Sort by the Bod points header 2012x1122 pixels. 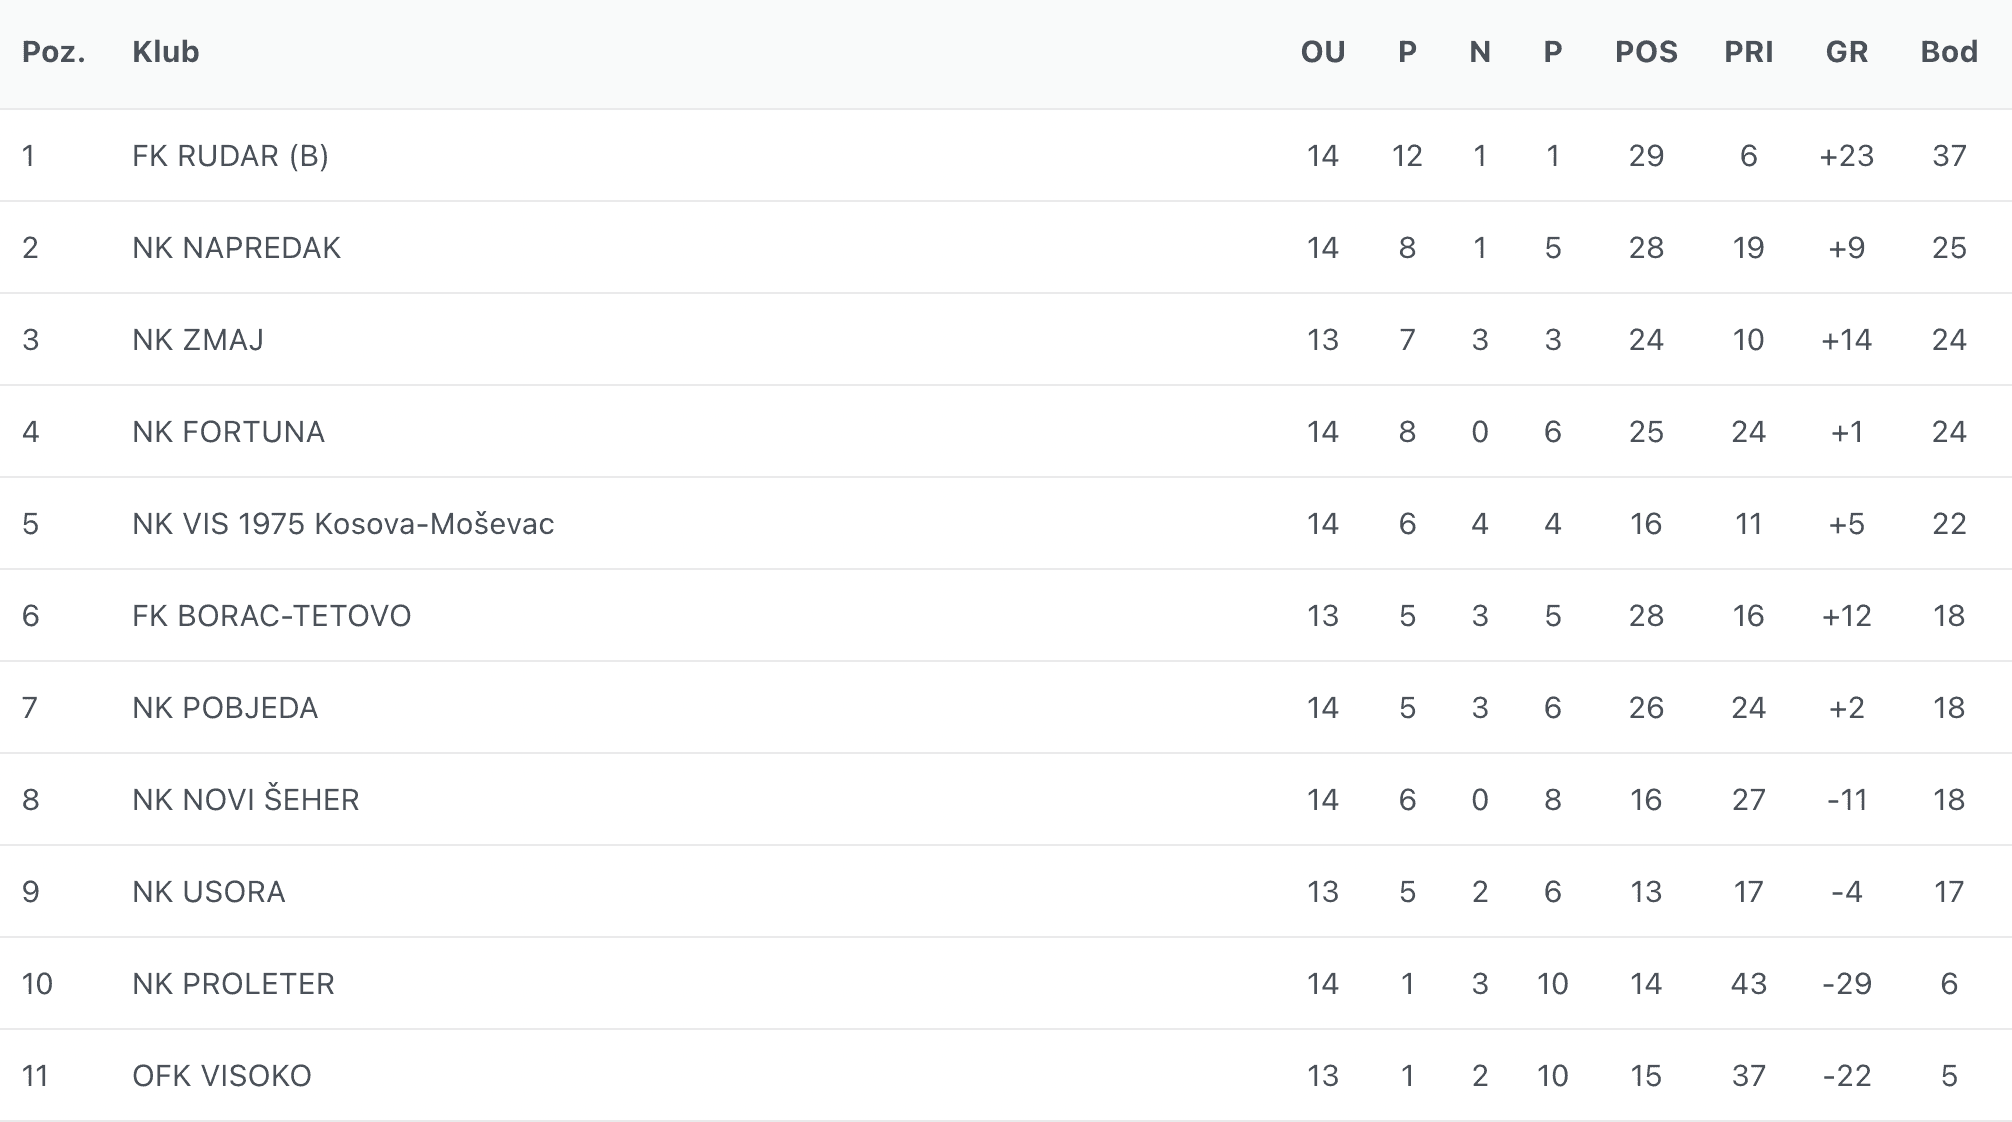click(x=1949, y=52)
